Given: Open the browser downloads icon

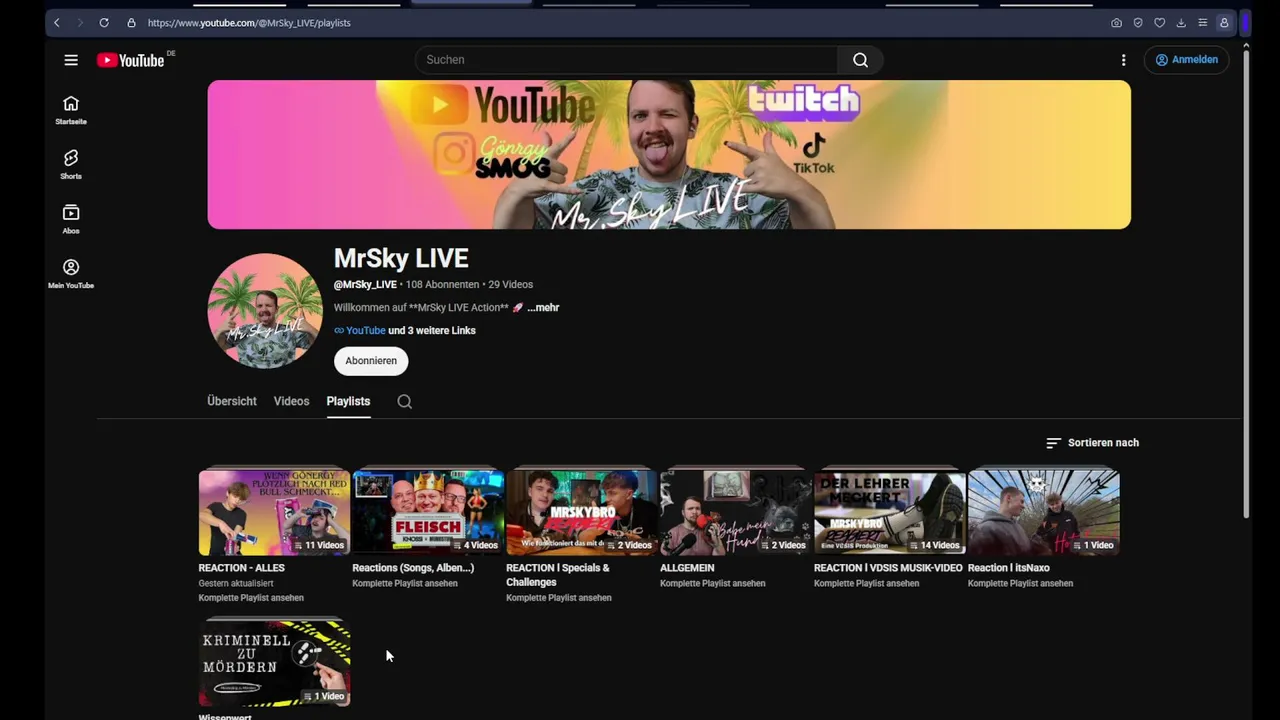Looking at the screenshot, I should pyautogui.click(x=1181, y=22).
